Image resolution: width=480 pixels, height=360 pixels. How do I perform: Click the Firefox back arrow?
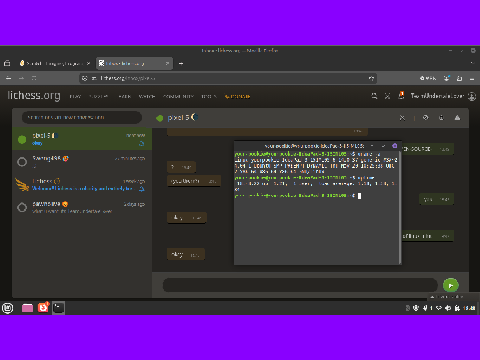click(8, 78)
